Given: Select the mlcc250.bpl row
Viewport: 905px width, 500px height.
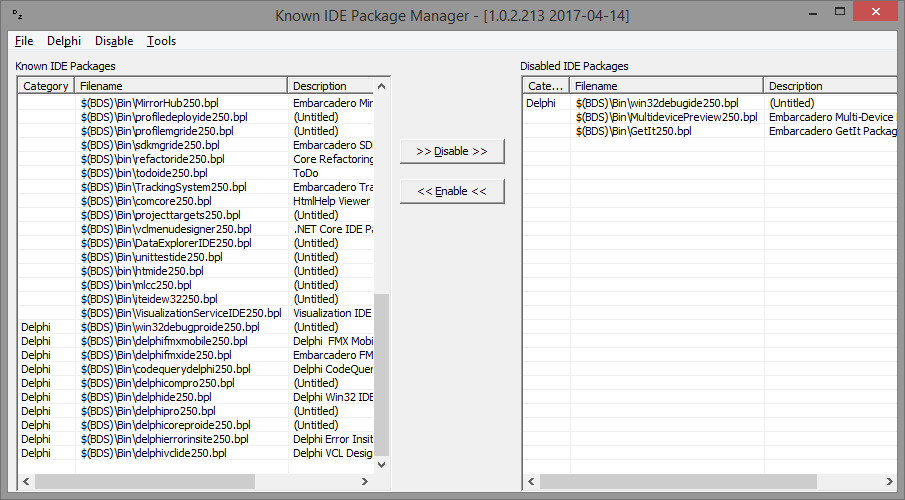Looking at the screenshot, I should 196,285.
